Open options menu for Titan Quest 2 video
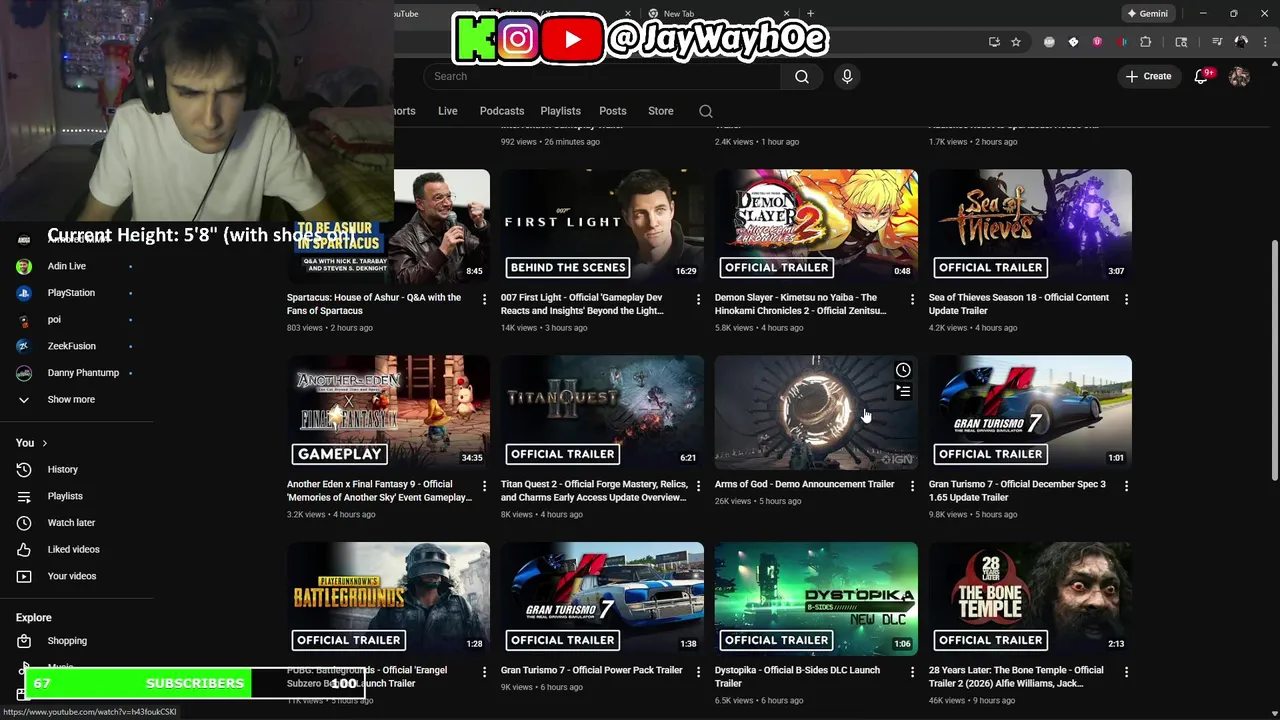1280x720 pixels. [698, 486]
